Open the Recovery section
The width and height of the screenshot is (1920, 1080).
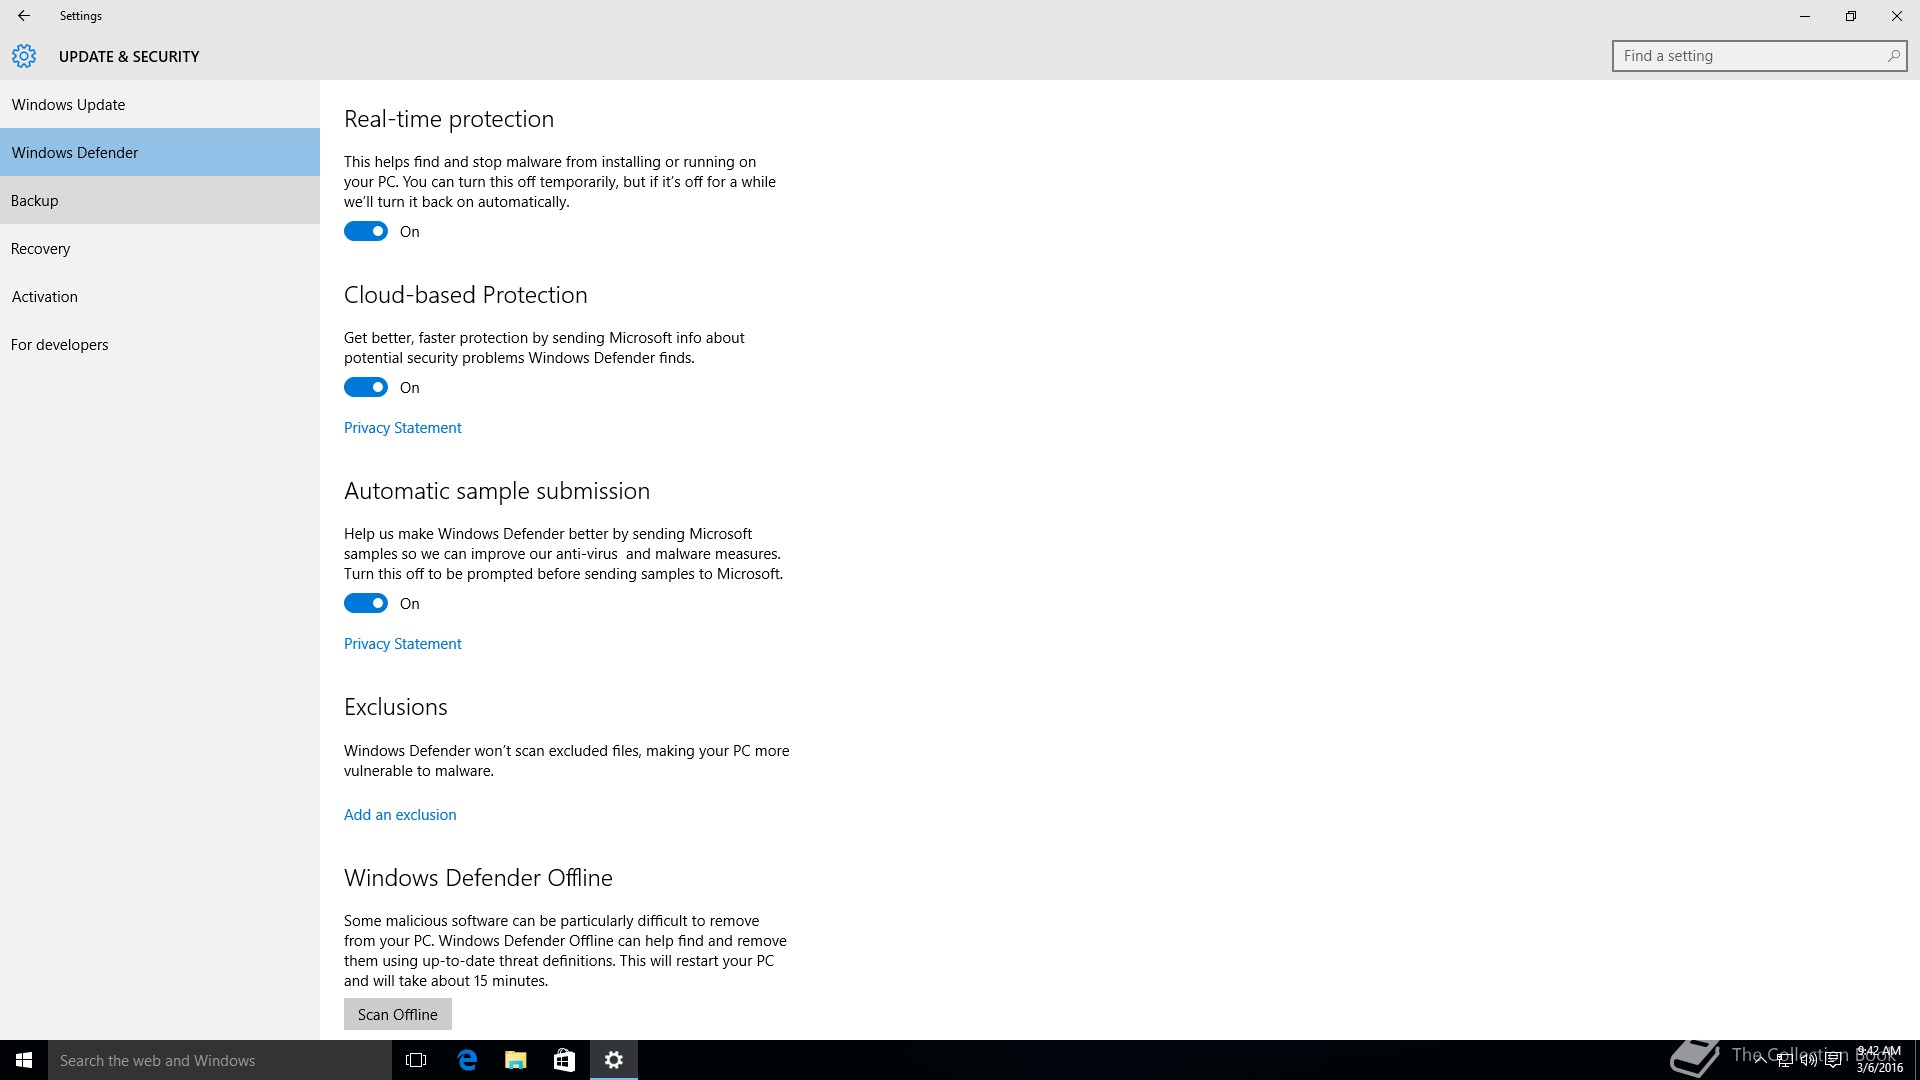(x=160, y=248)
